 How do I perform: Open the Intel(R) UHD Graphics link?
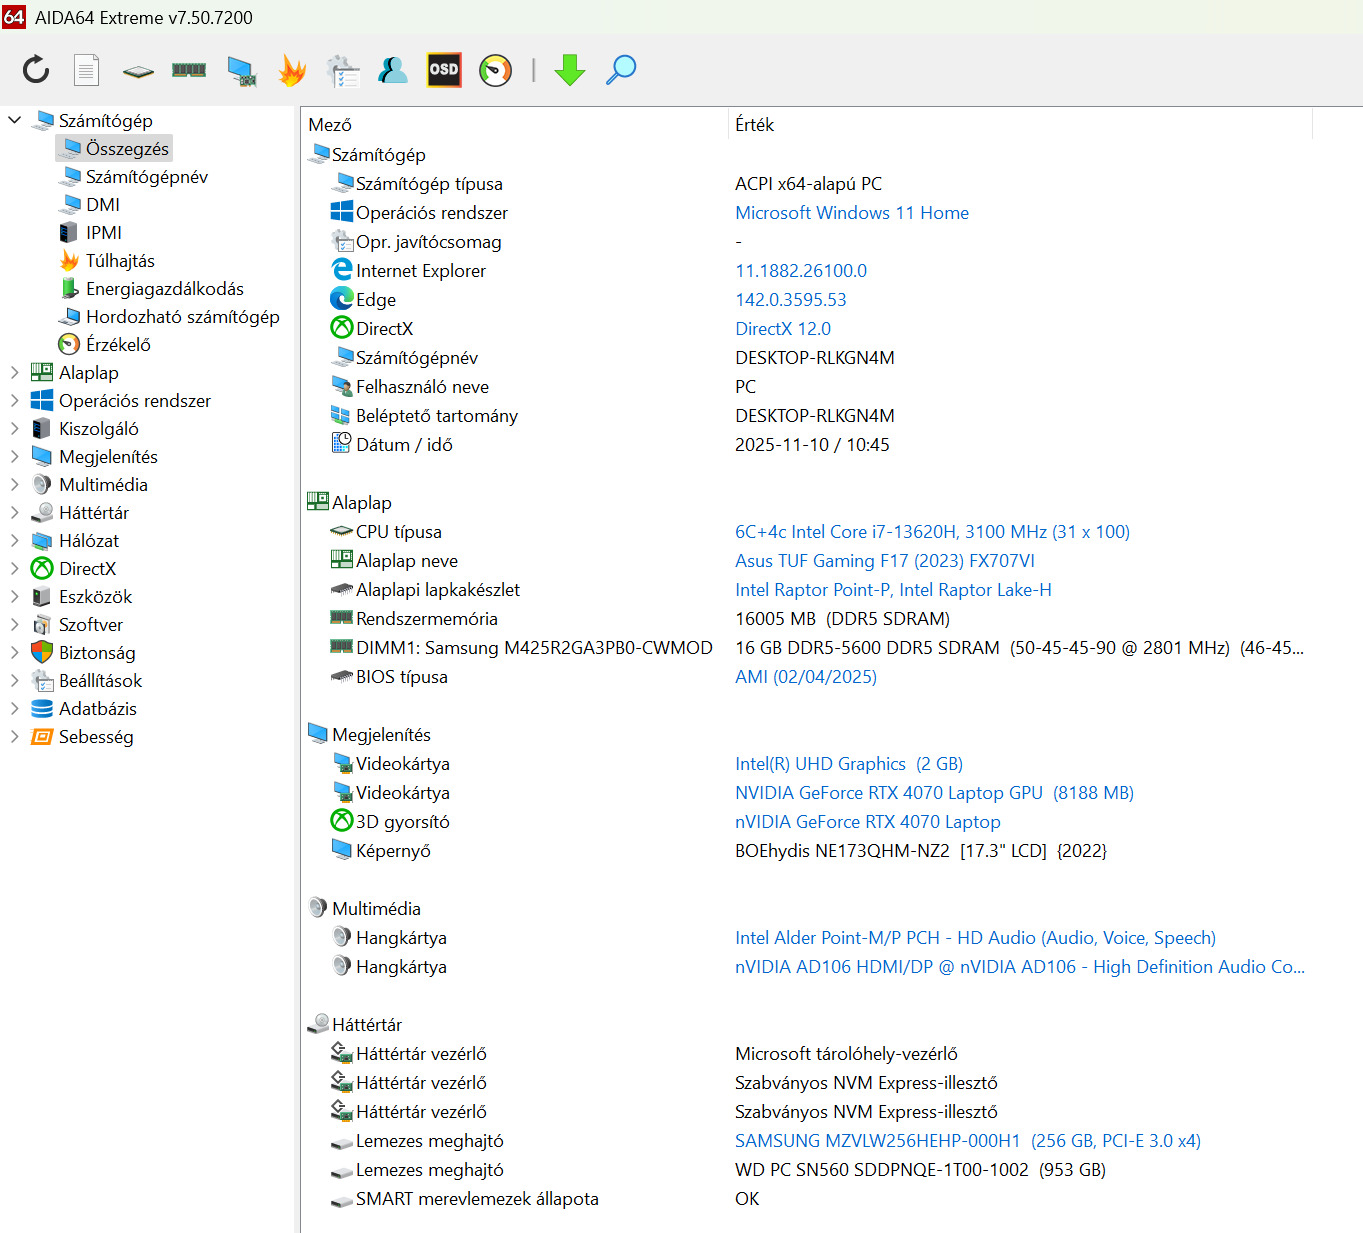(x=849, y=763)
